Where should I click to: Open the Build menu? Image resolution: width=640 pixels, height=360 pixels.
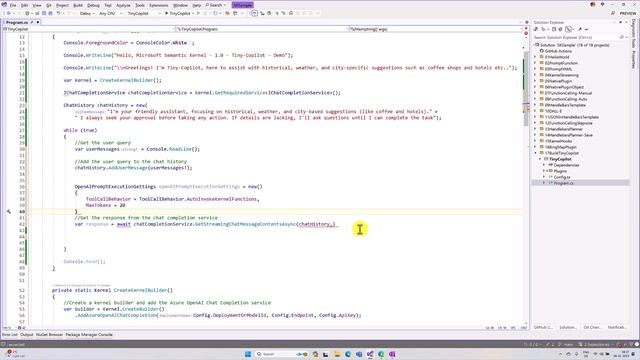pos(78,5)
